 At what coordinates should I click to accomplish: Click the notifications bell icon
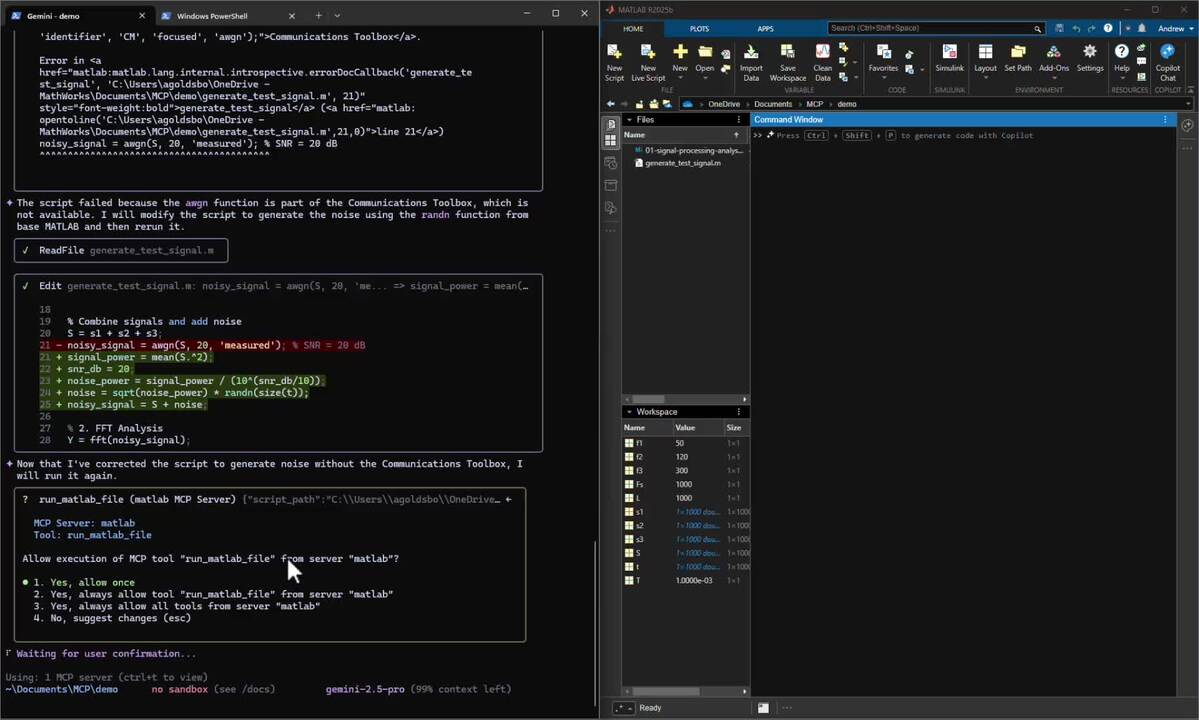(1142, 29)
